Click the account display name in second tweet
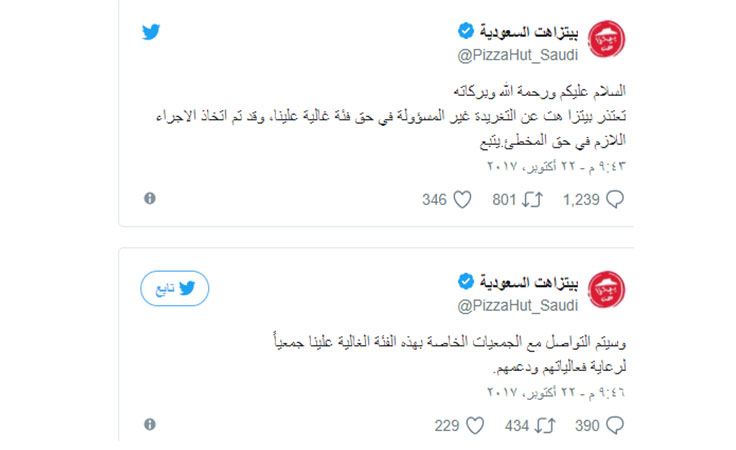Image resolution: width=736 pixels, height=450 pixels. [529, 282]
